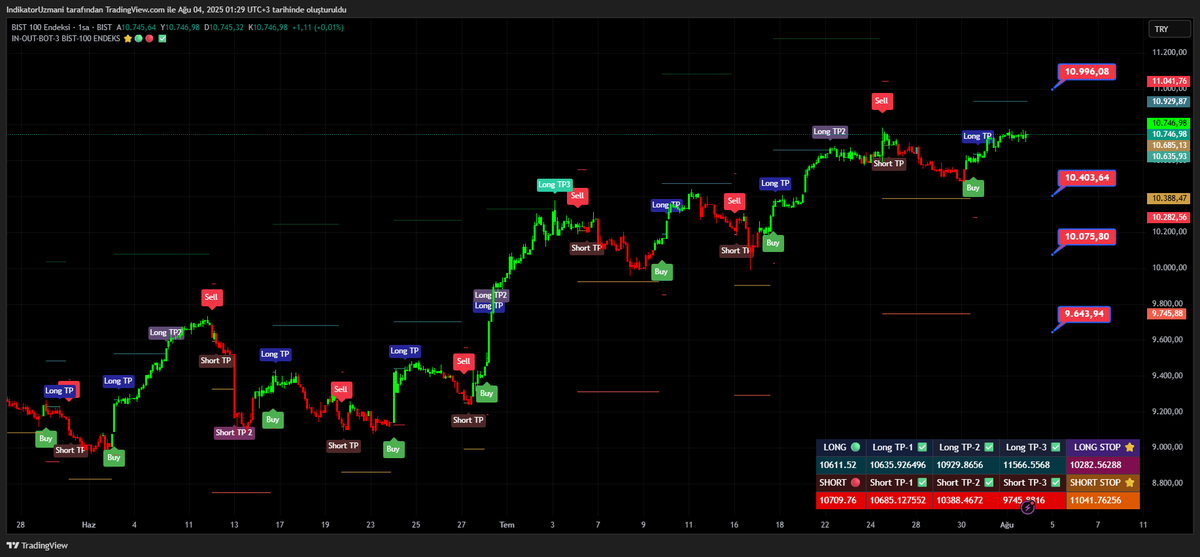Click the 10.388,47 price axis tag

[x=1169, y=199]
